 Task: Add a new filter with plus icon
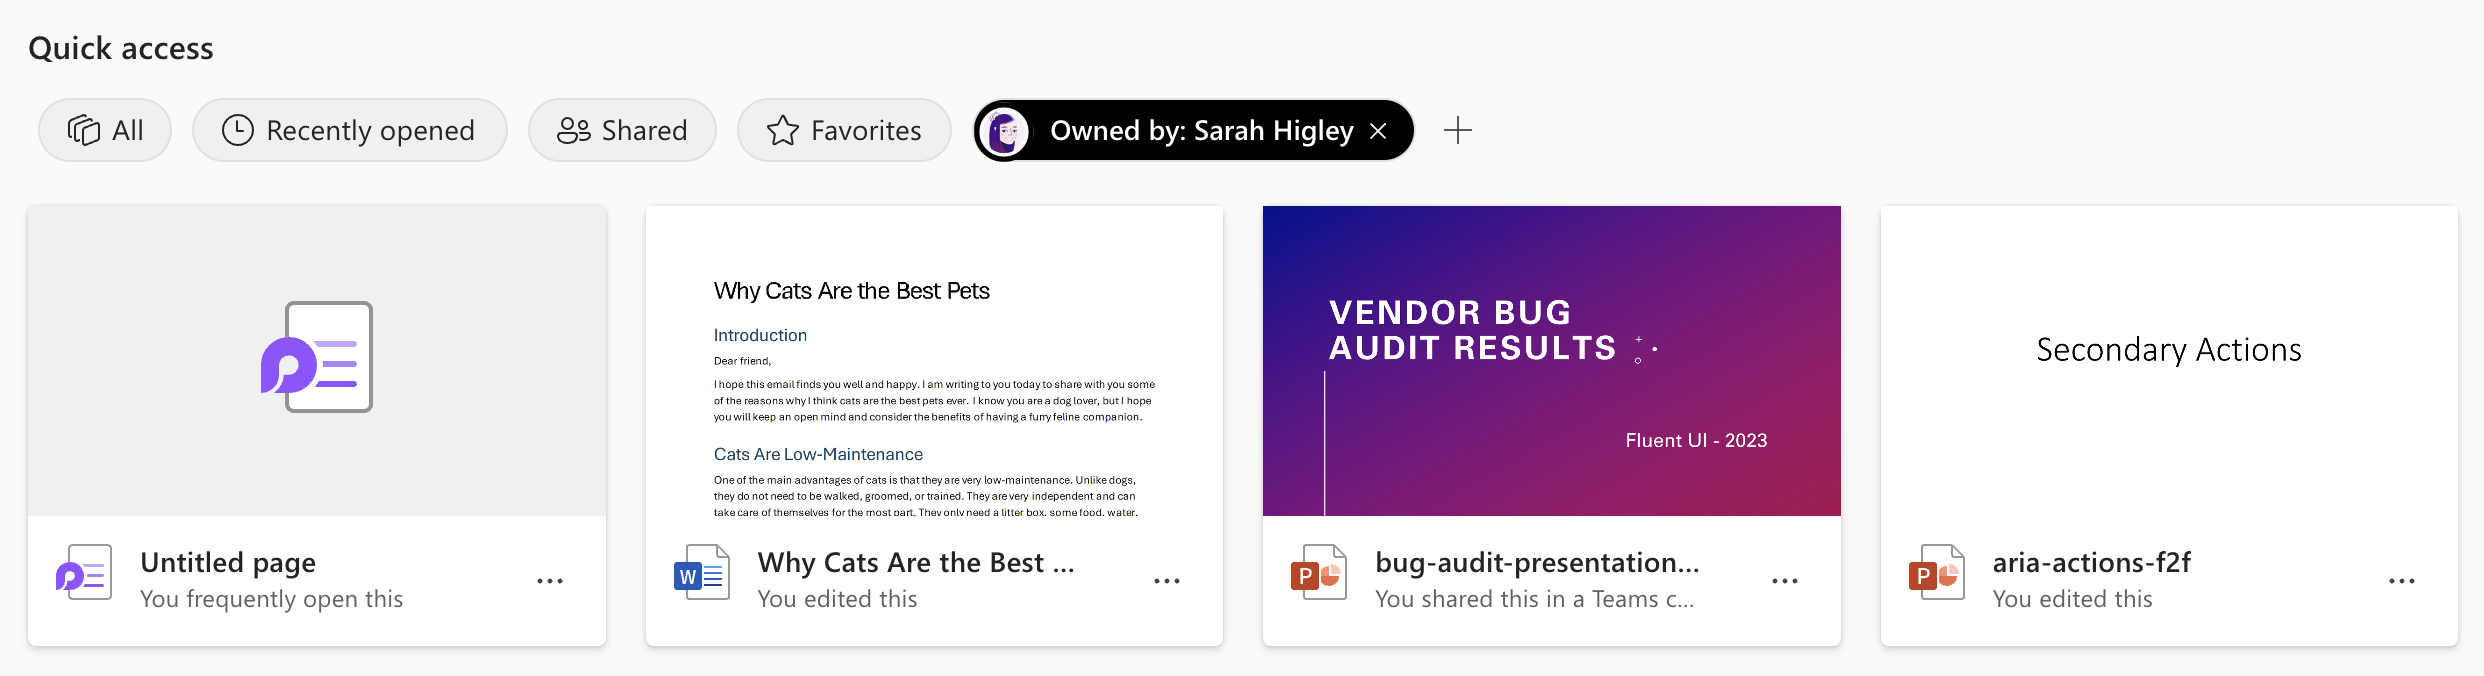1458,130
